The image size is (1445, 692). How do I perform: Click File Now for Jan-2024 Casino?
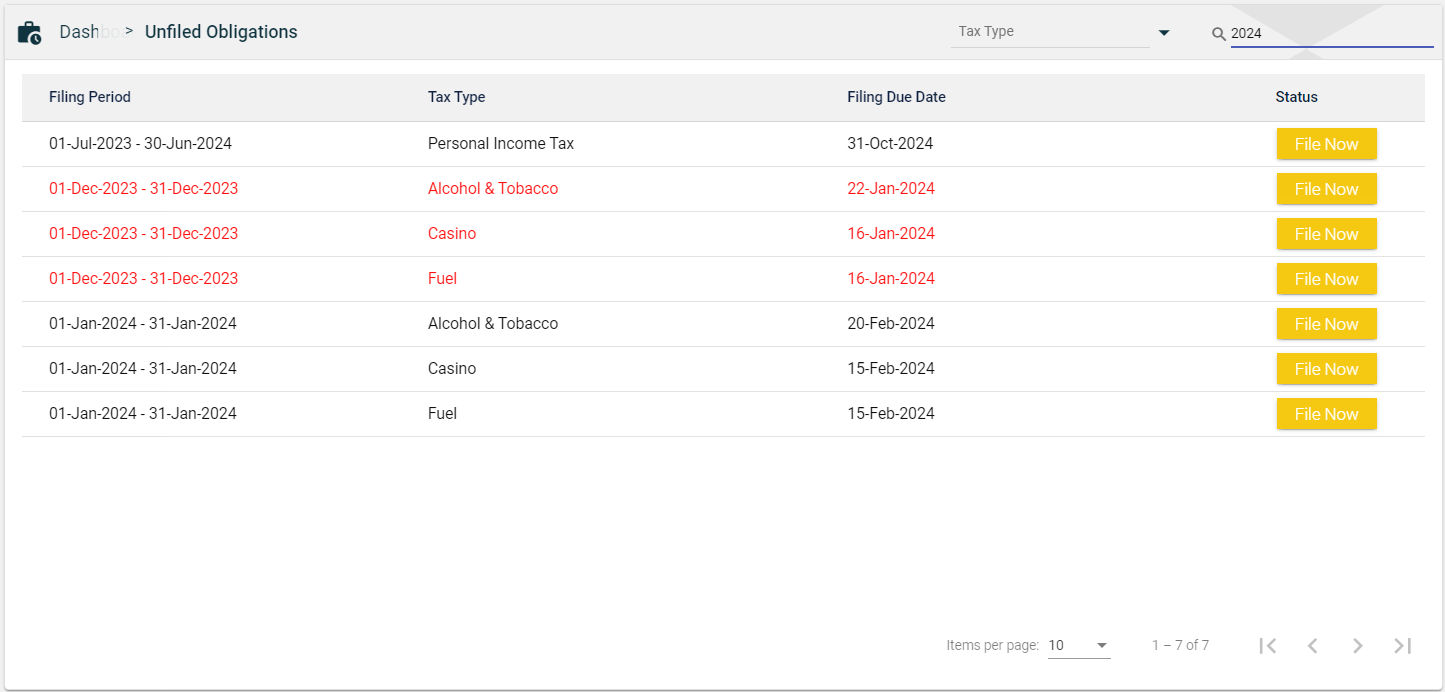click(1326, 369)
